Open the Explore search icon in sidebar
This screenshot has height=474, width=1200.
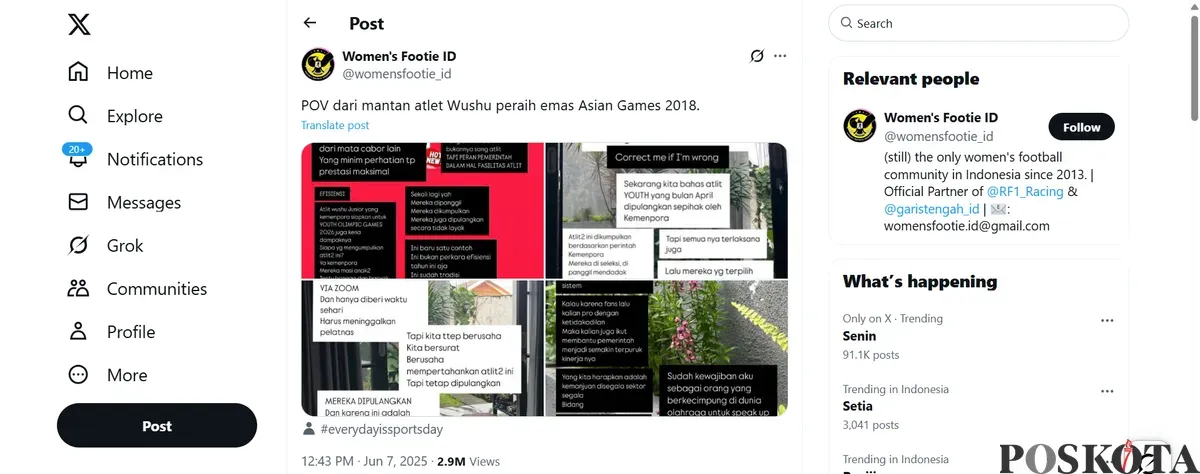point(78,116)
